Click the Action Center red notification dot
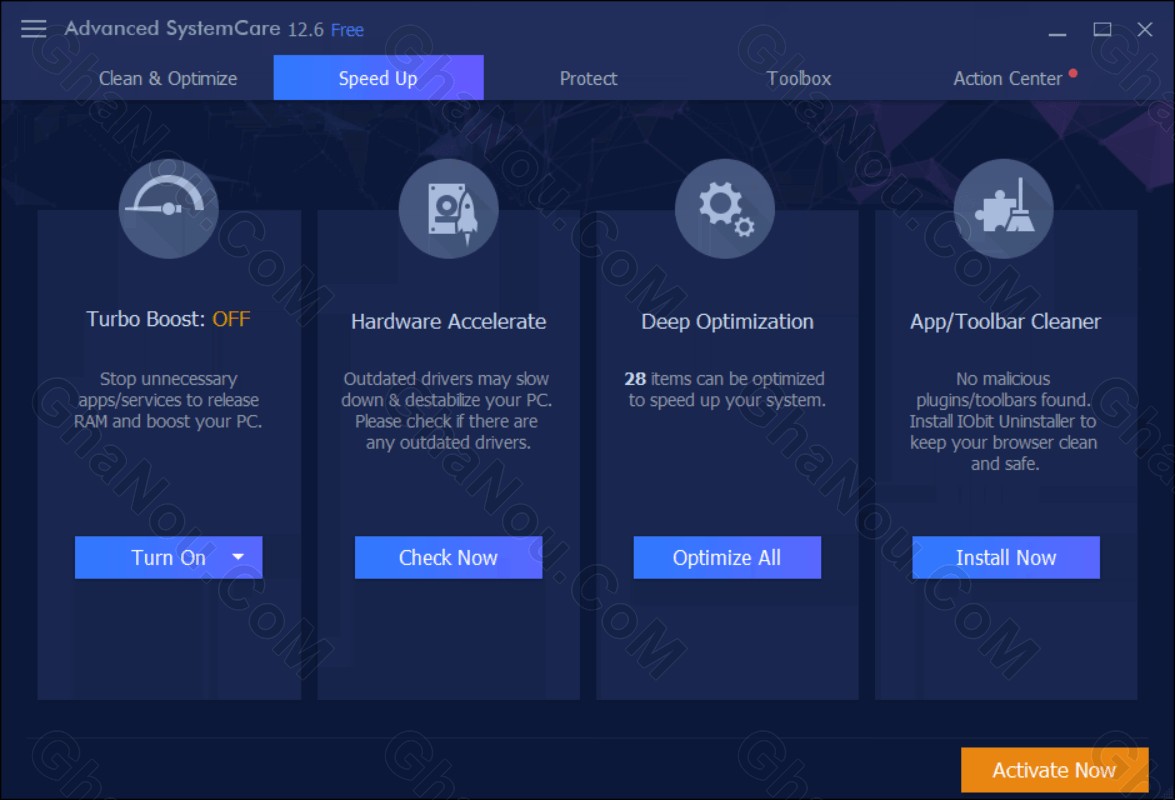Image resolution: width=1175 pixels, height=800 pixels. coord(1073,73)
